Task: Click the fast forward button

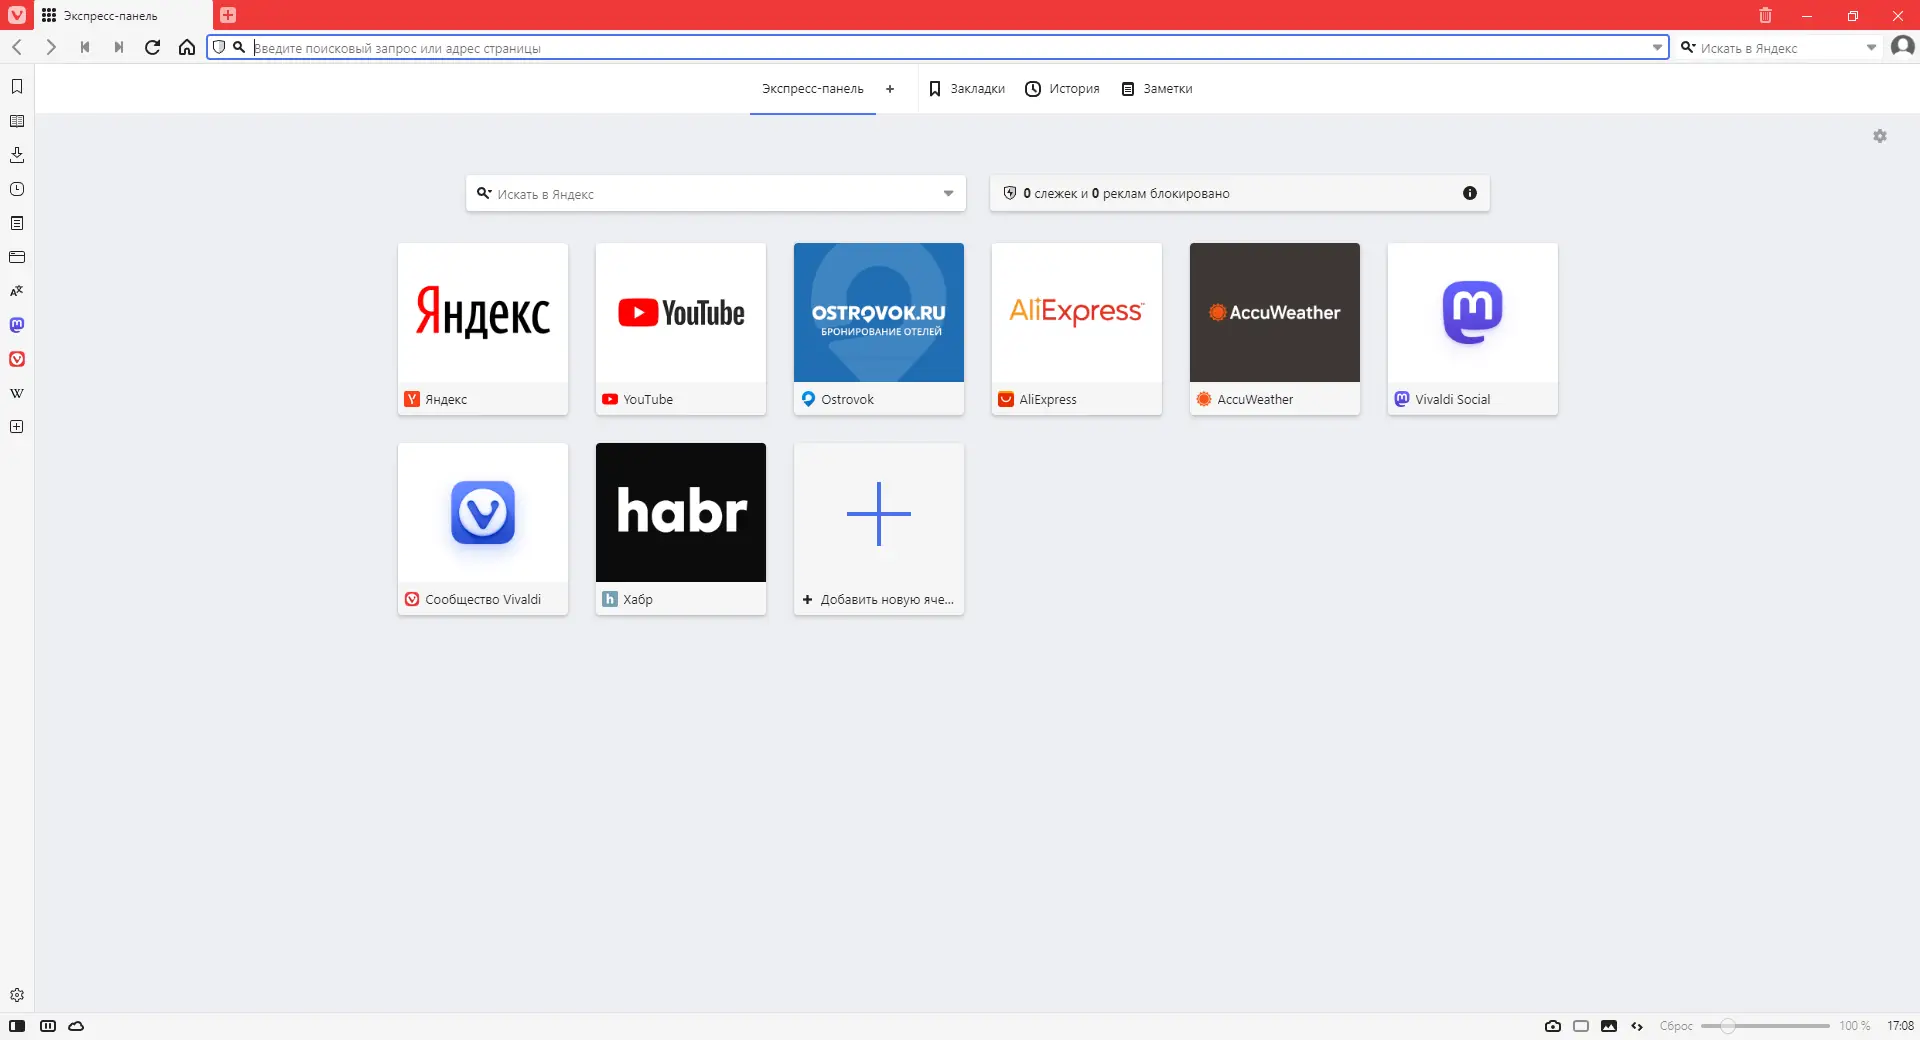Action: (119, 47)
